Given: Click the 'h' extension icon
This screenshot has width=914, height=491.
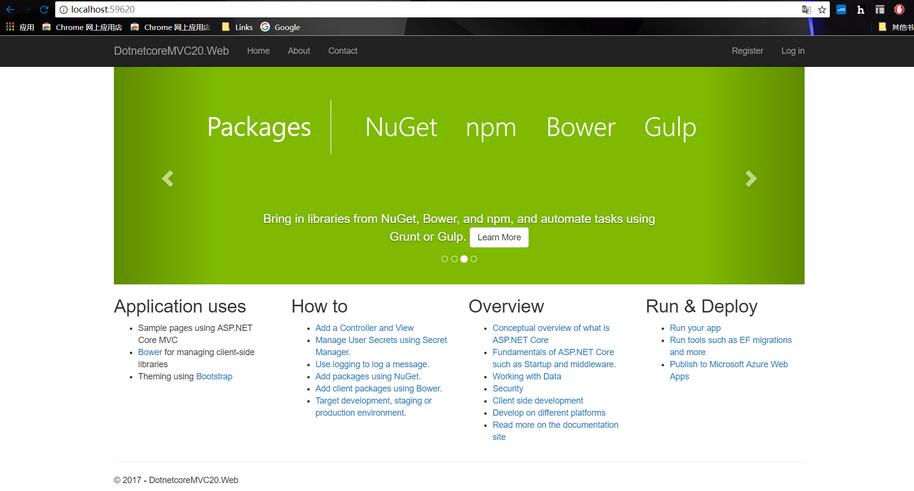Looking at the screenshot, I should coord(860,9).
